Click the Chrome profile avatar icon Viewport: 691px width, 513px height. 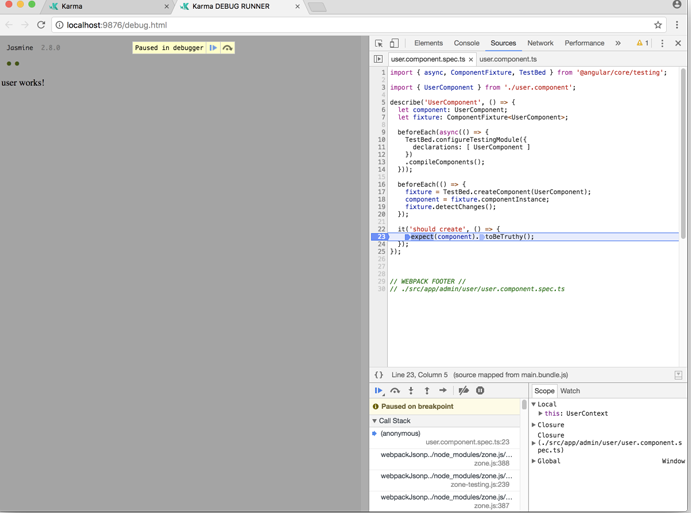pos(677,5)
